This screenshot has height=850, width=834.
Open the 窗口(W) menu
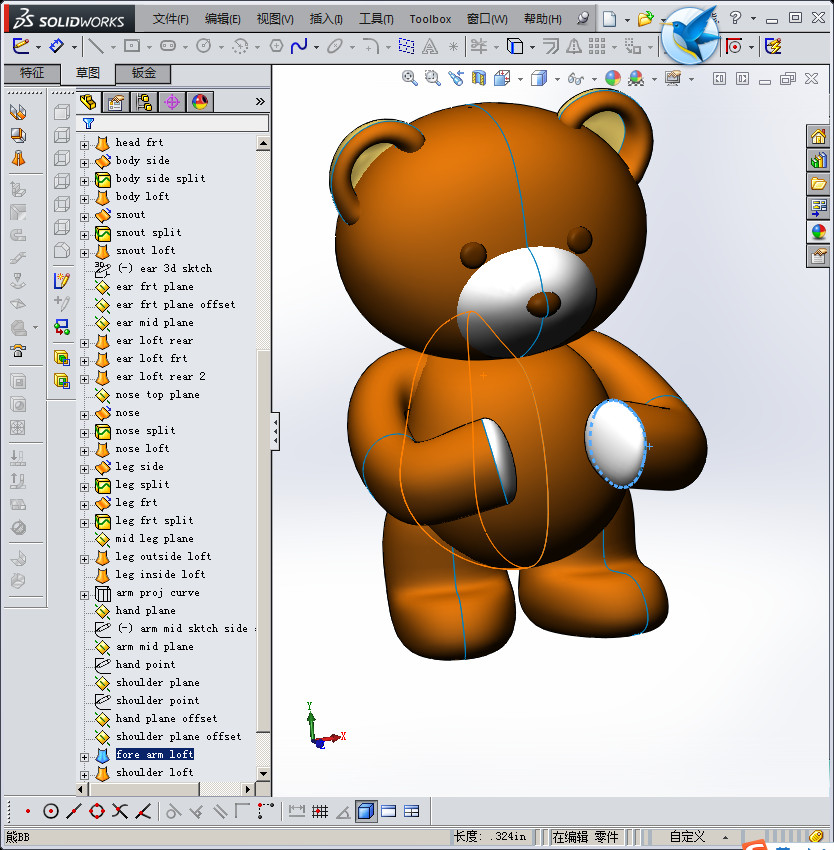pos(487,19)
